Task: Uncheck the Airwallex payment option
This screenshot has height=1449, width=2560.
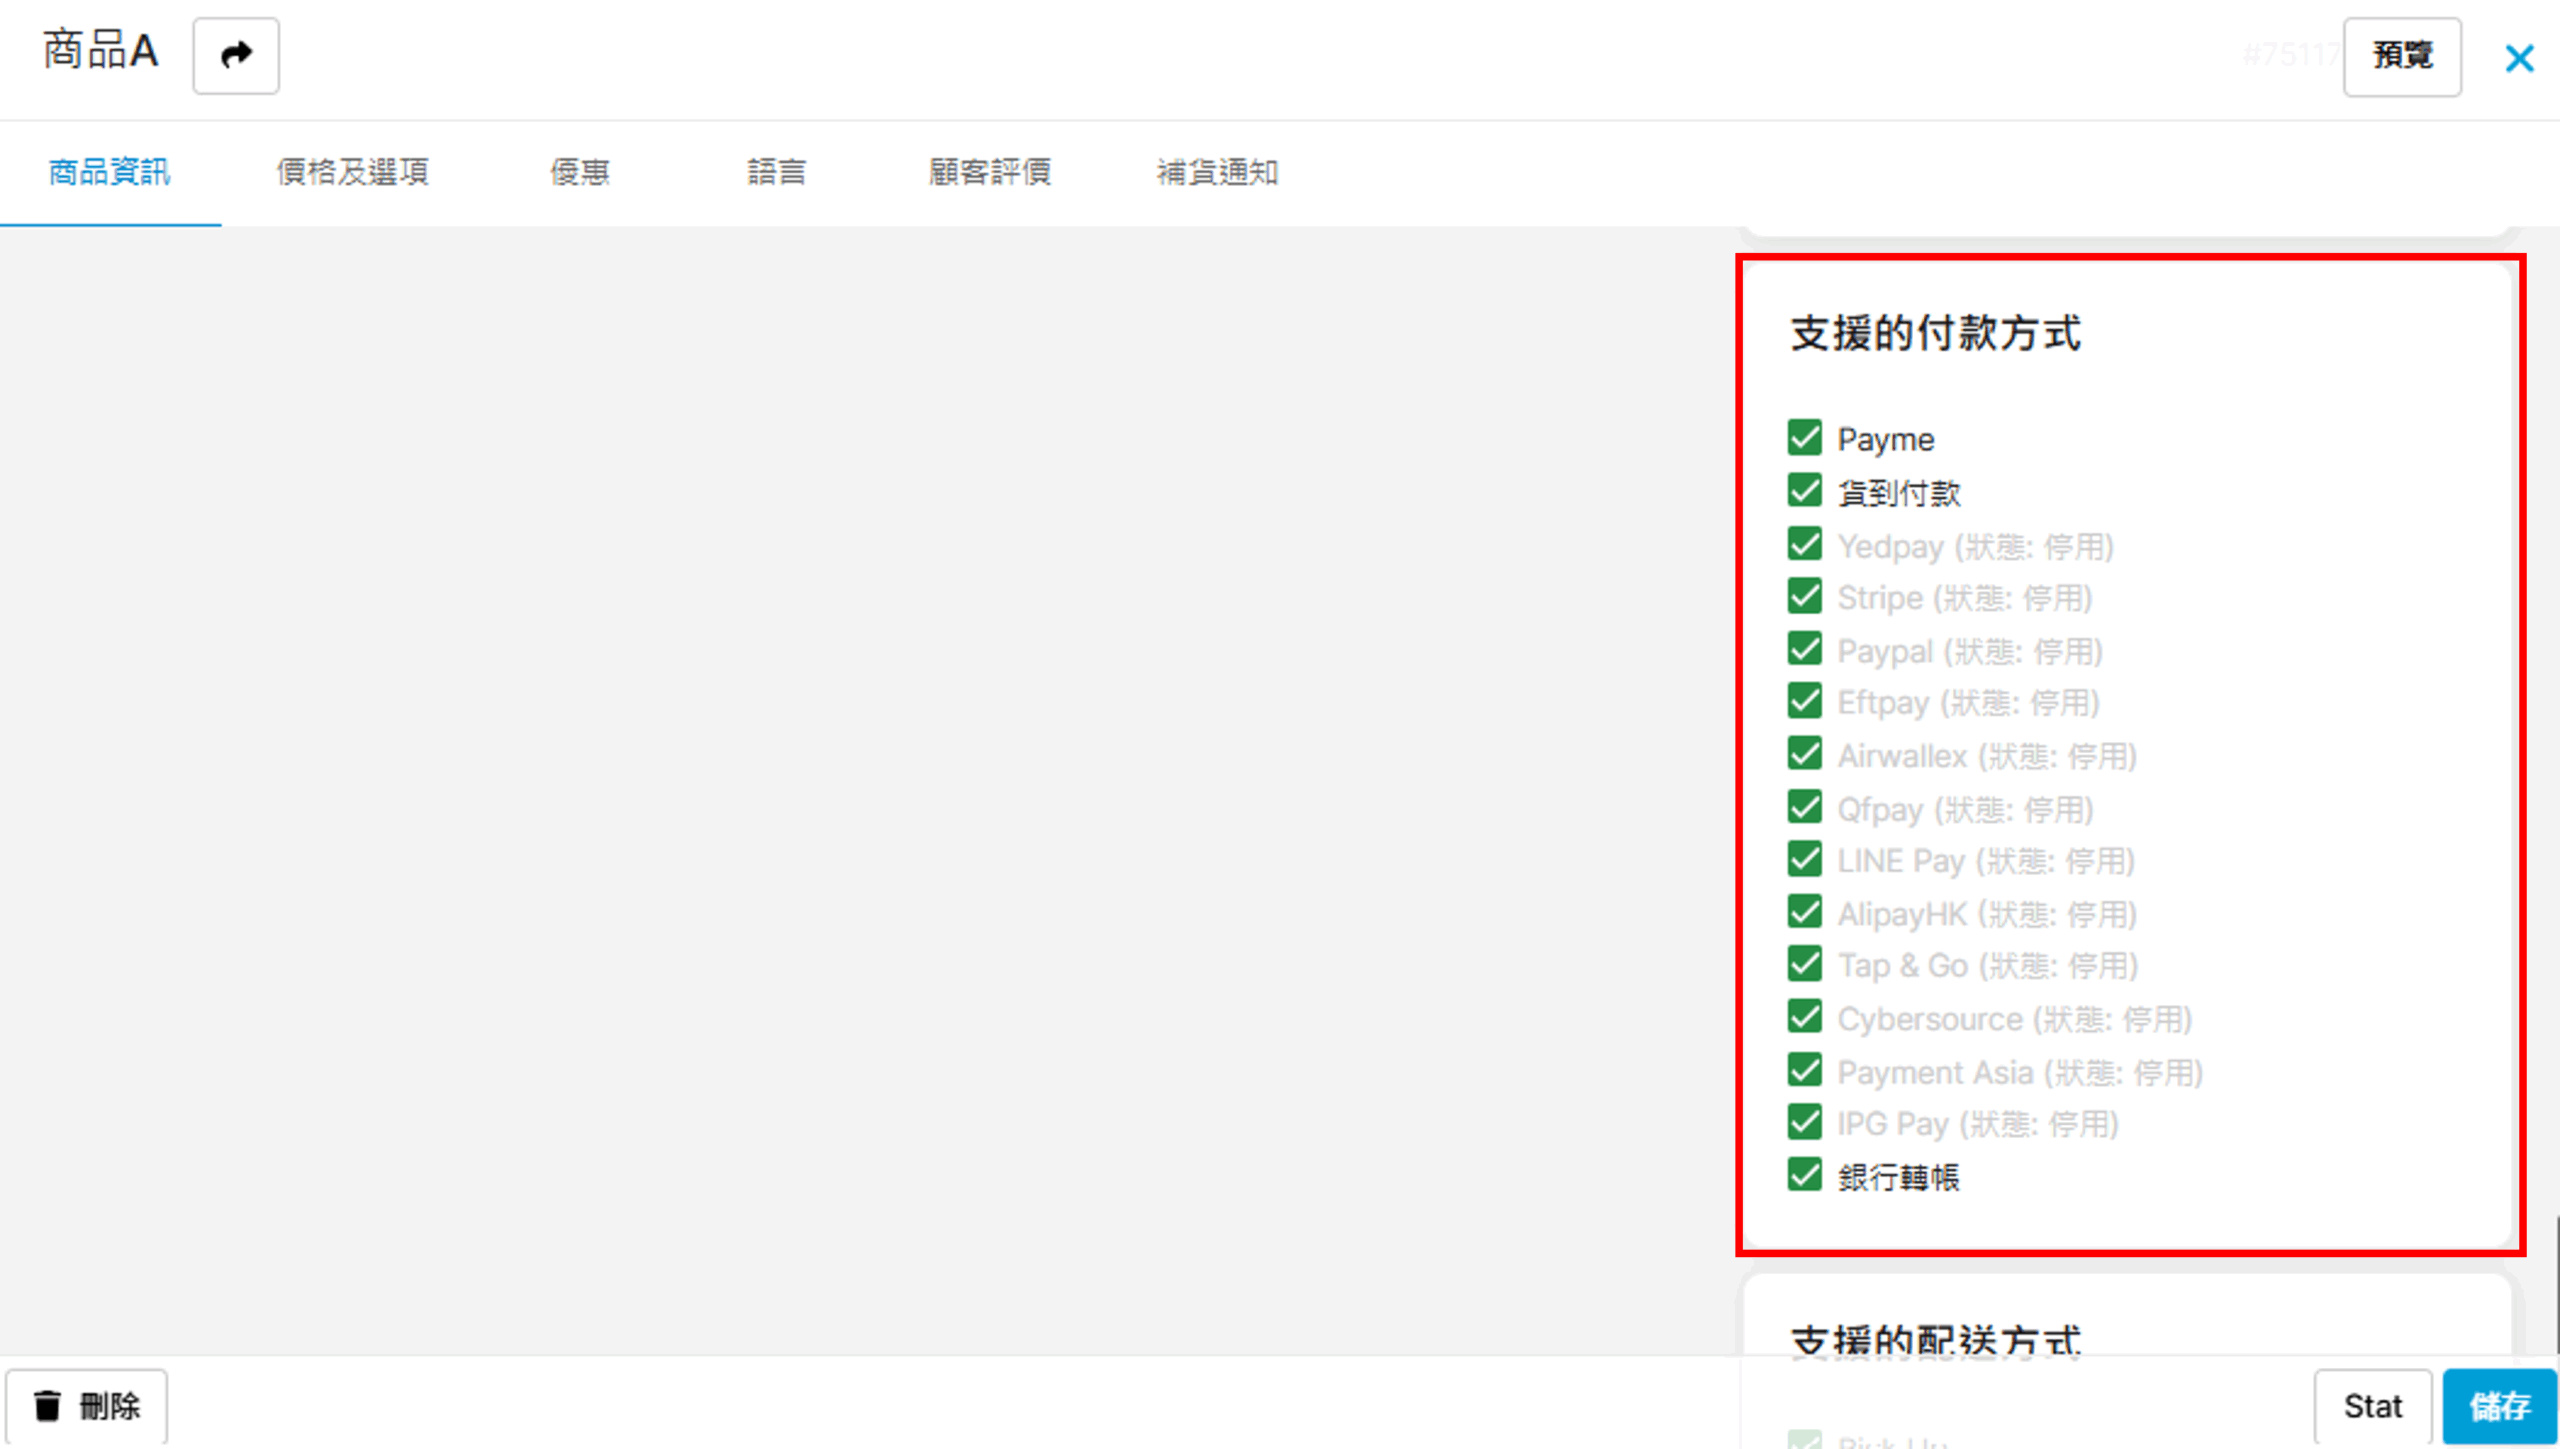Action: coord(1805,754)
